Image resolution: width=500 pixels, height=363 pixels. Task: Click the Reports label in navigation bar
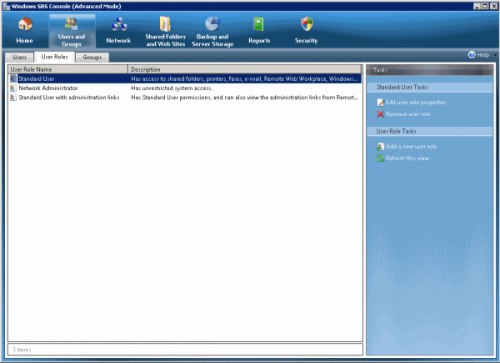click(x=259, y=41)
